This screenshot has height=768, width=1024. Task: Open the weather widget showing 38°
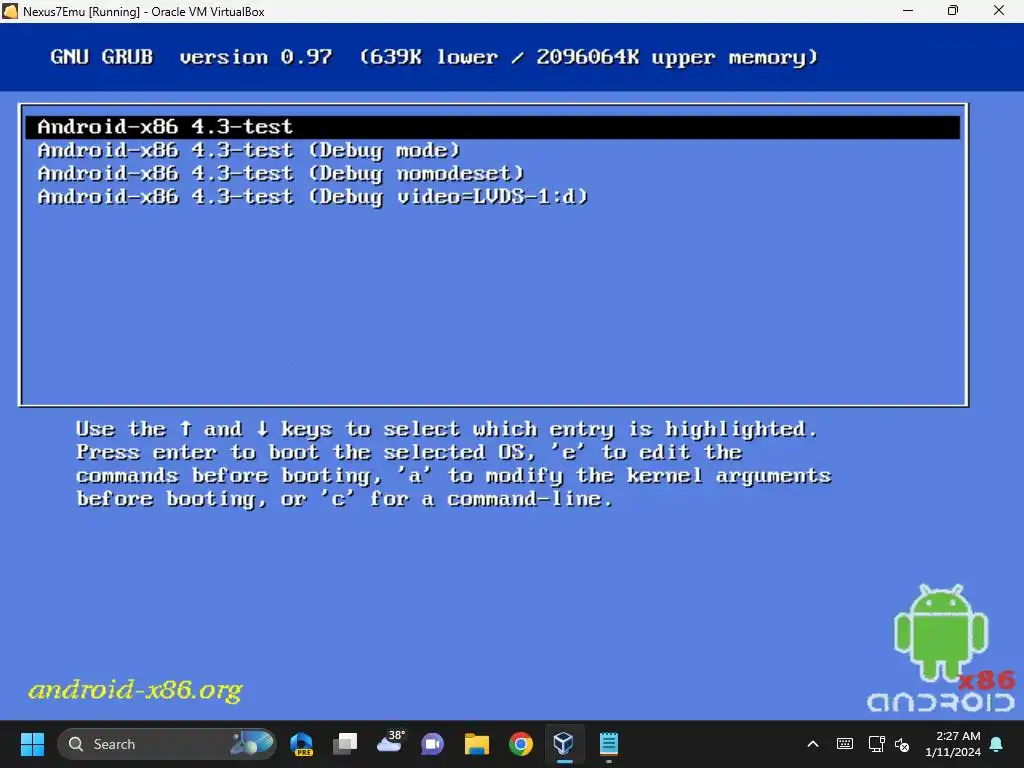tap(391, 743)
